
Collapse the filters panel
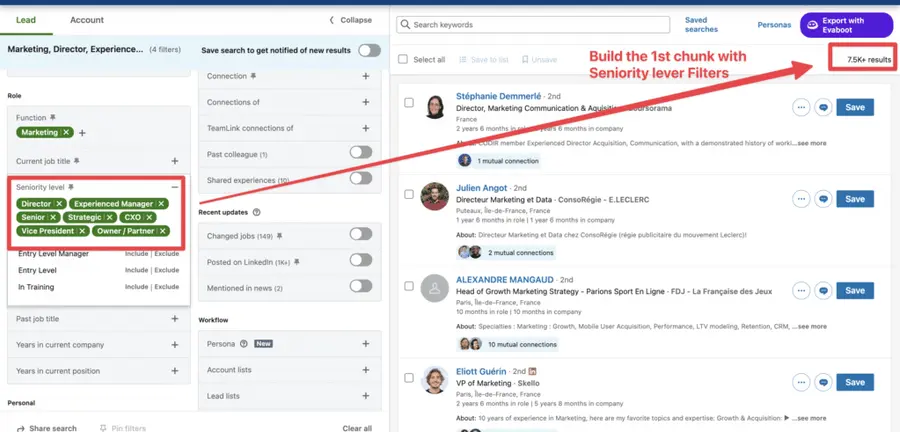click(x=350, y=20)
